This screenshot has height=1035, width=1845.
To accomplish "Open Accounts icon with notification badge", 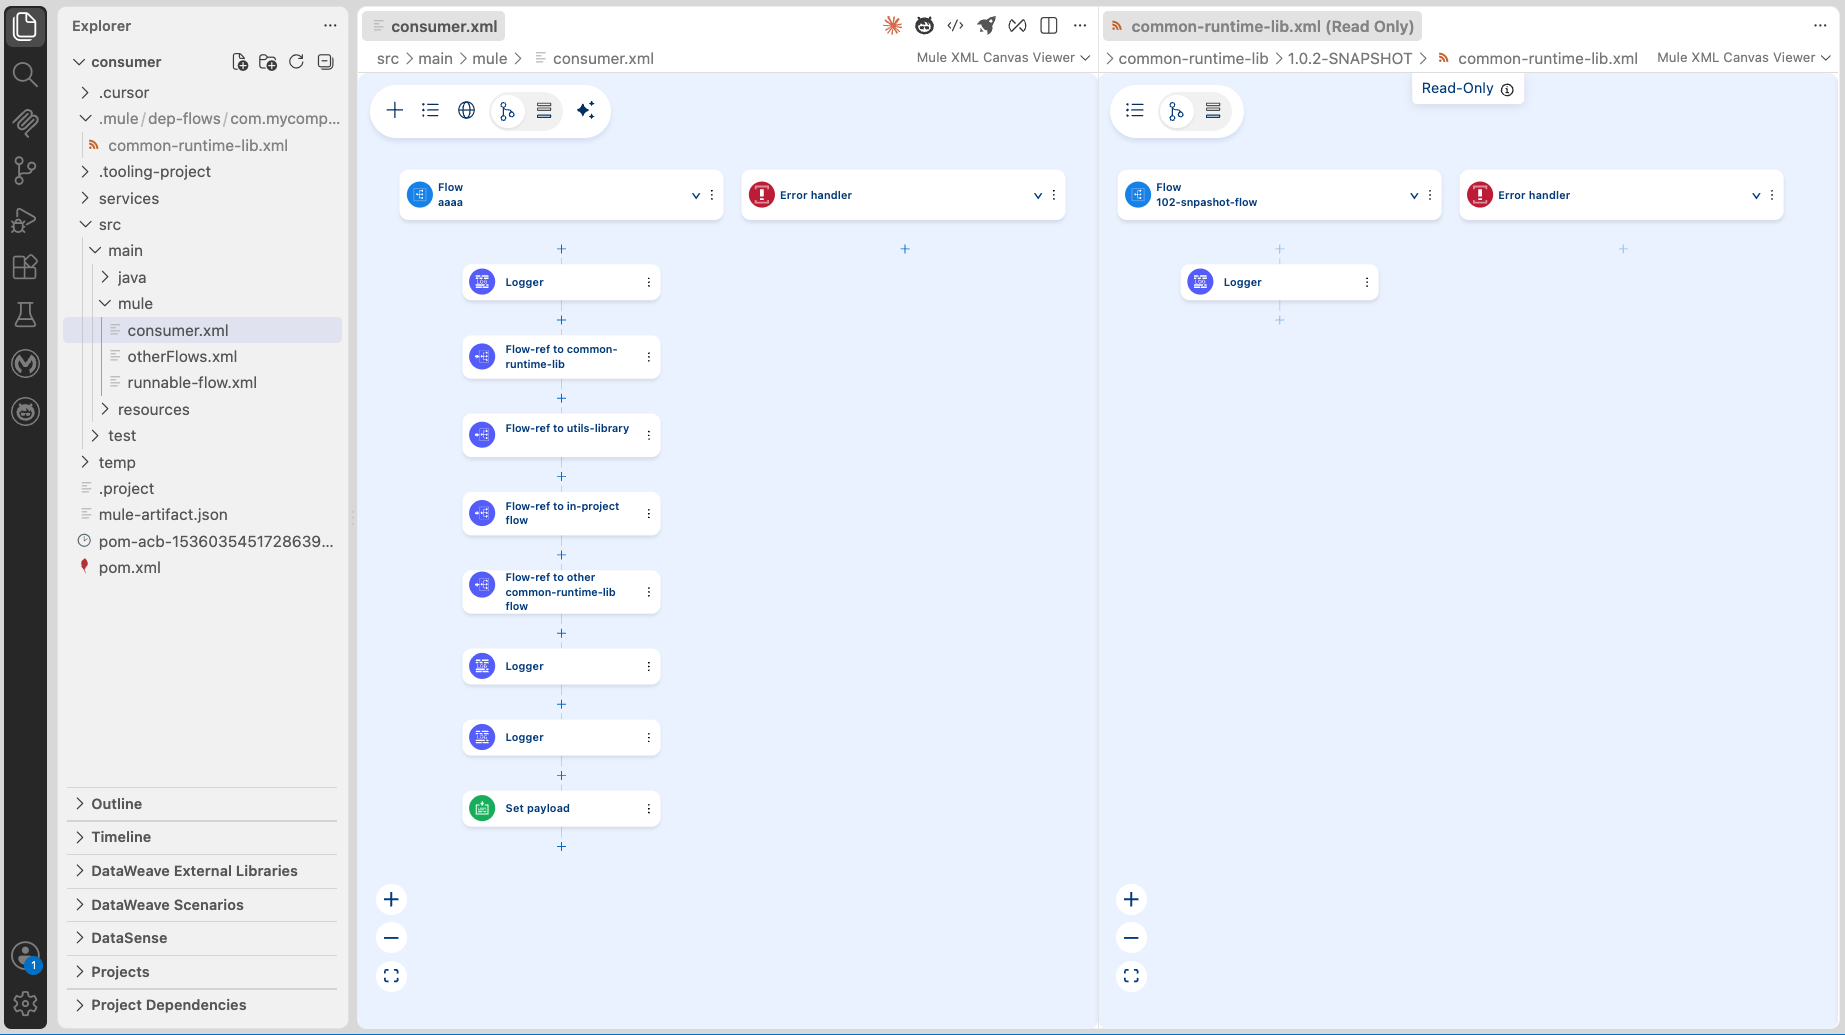I will (x=25, y=957).
